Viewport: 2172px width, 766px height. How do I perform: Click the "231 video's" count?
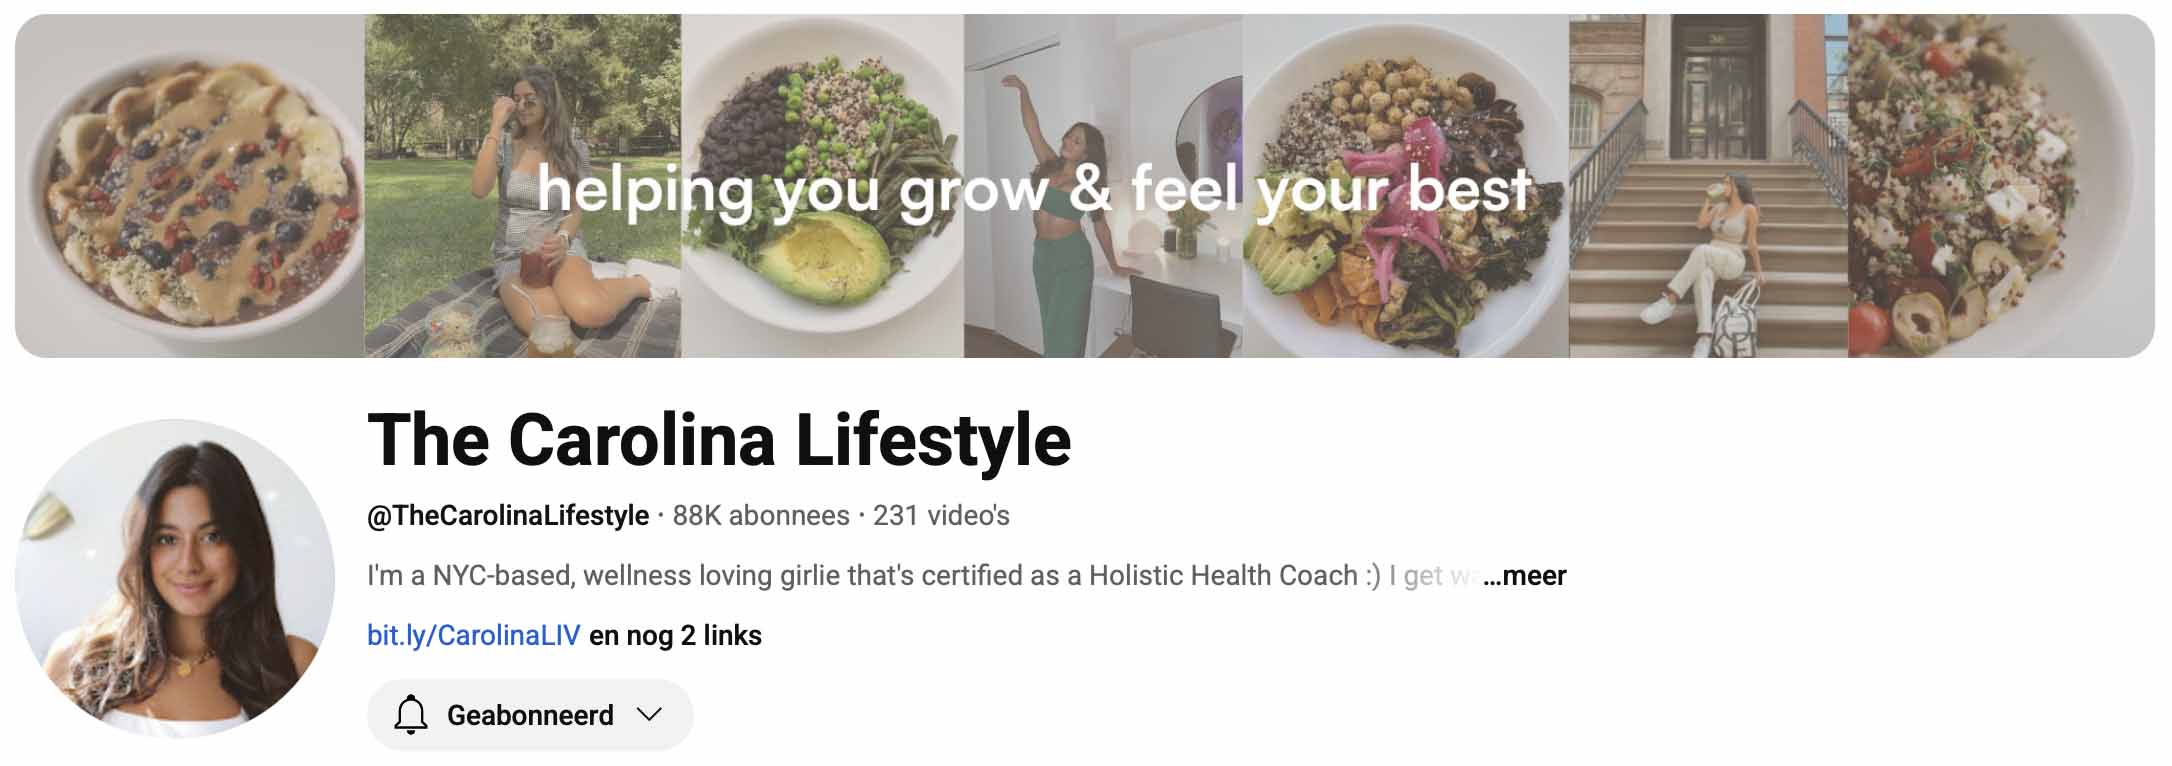941,516
